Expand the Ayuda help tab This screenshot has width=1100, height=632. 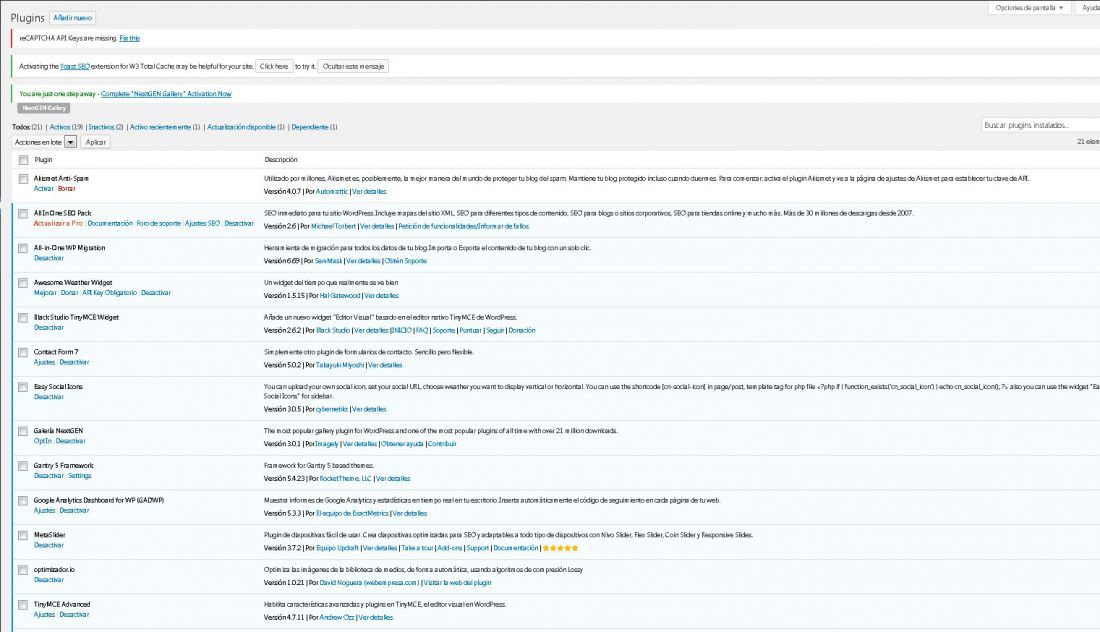1089,8
